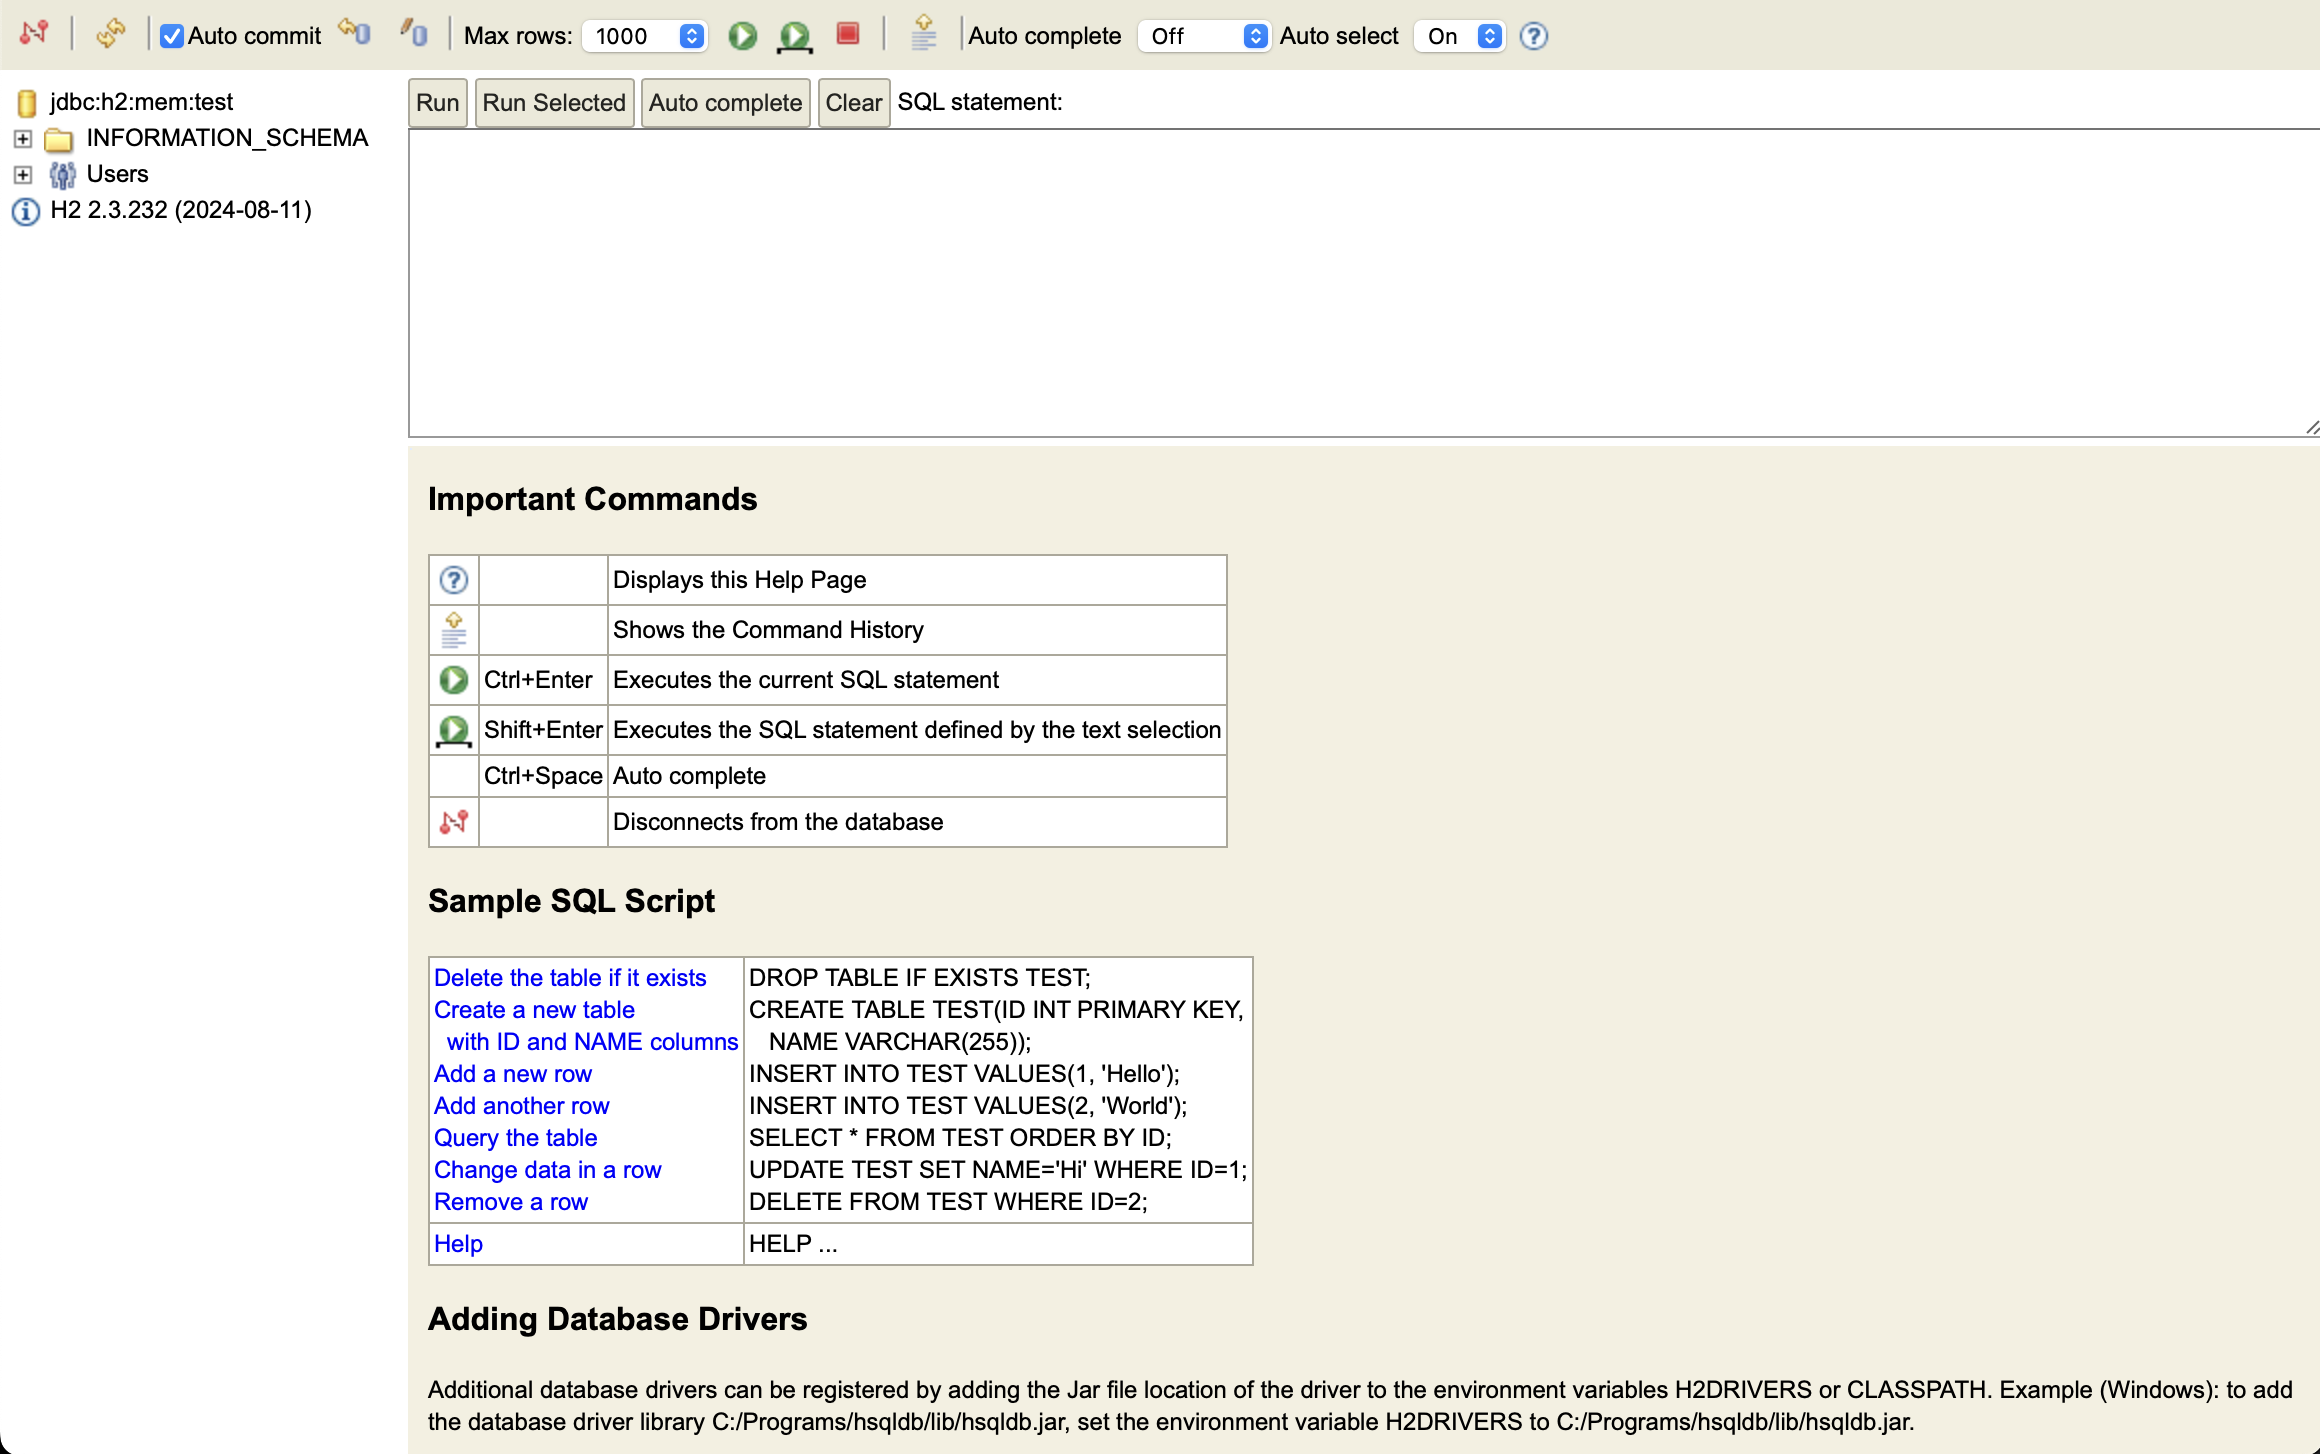Image resolution: width=2320 pixels, height=1454 pixels.
Task: Click the 'Ctrl+Space' shortcut cell
Action: pyautogui.click(x=543, y=775)
